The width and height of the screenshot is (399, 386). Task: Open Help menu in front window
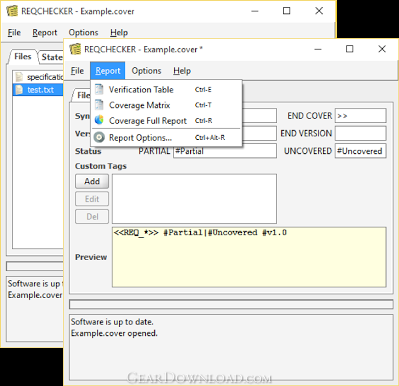click(x=182, y=71)
